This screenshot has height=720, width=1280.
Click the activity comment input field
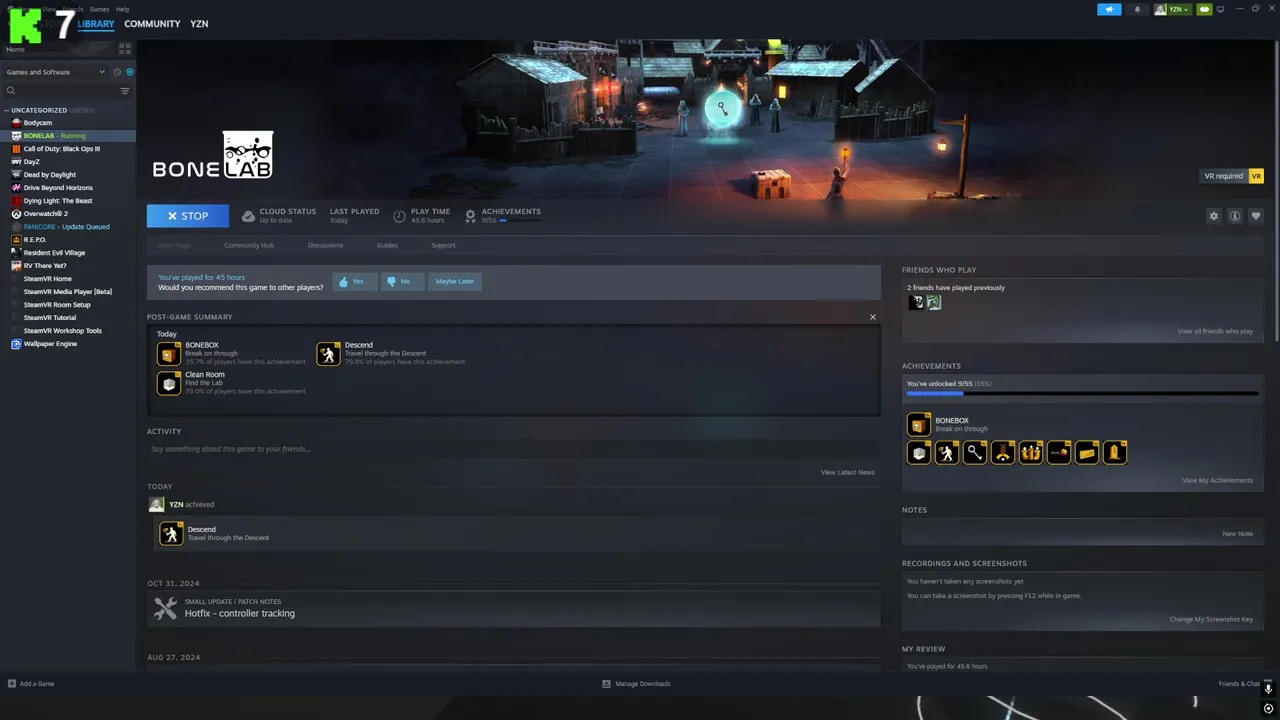click(514, 449)
